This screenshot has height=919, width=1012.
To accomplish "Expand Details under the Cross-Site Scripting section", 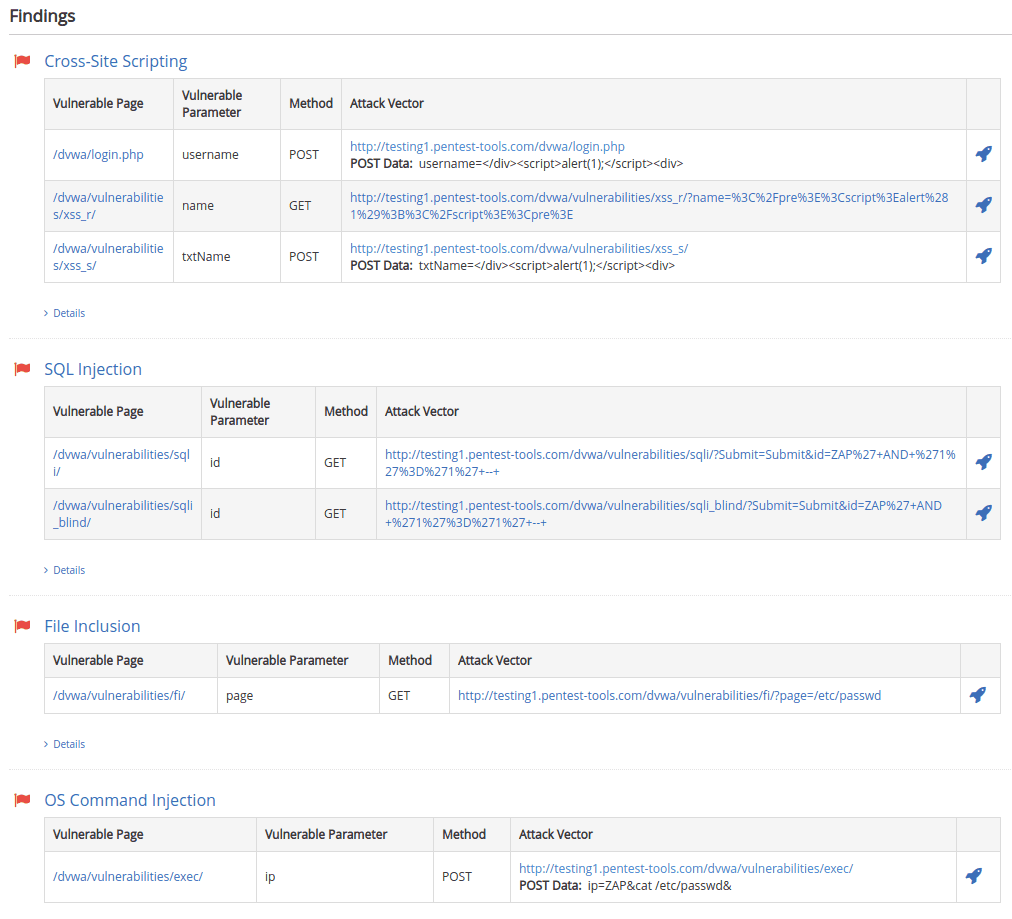I will (x=64, y=312).
